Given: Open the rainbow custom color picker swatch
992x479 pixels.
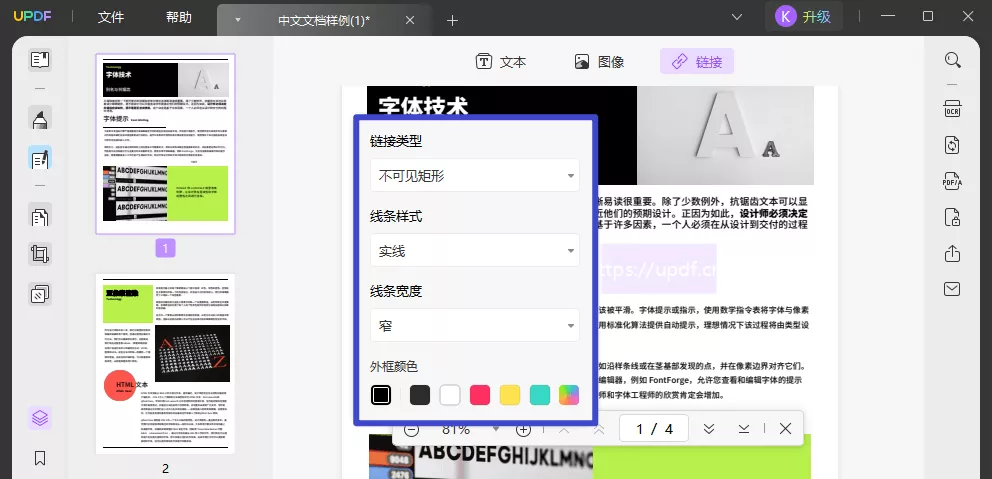Looking at the screenshot, I should tap(569, 395).
